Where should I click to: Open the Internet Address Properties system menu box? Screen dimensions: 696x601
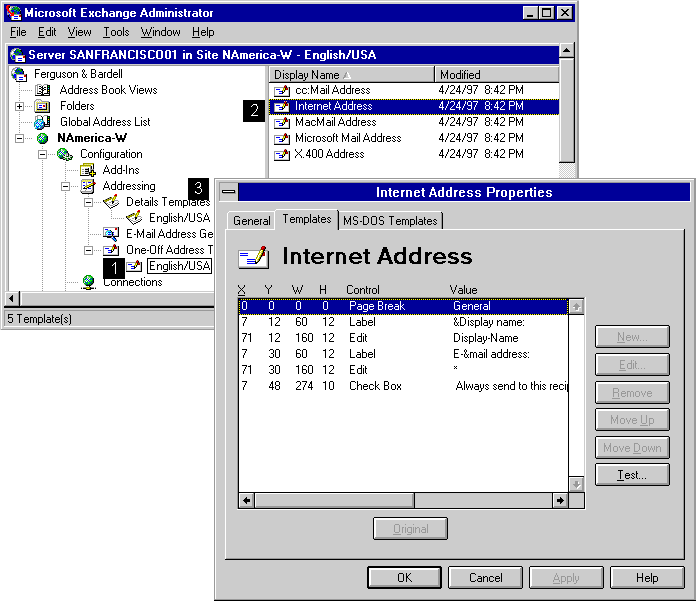pyautogui.click(x=229, y=192)
